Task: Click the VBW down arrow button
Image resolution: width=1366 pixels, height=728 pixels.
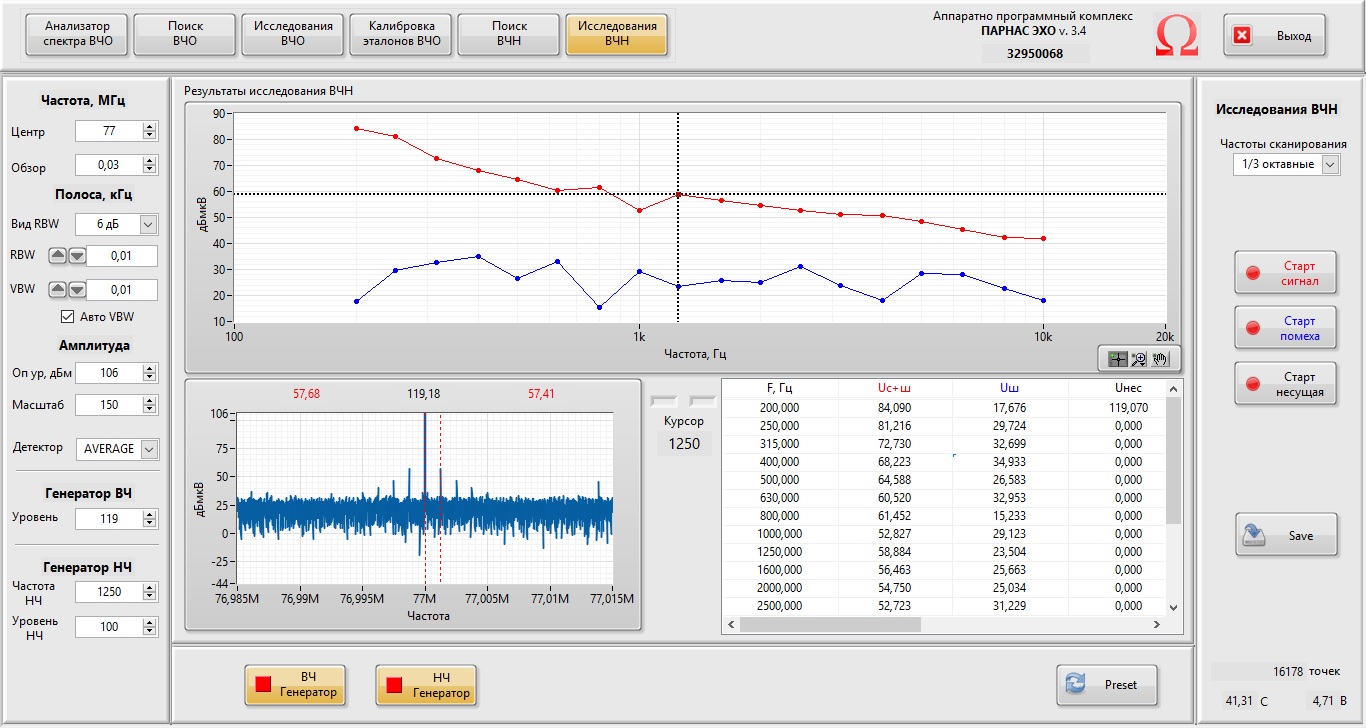Action: point(76,290)
